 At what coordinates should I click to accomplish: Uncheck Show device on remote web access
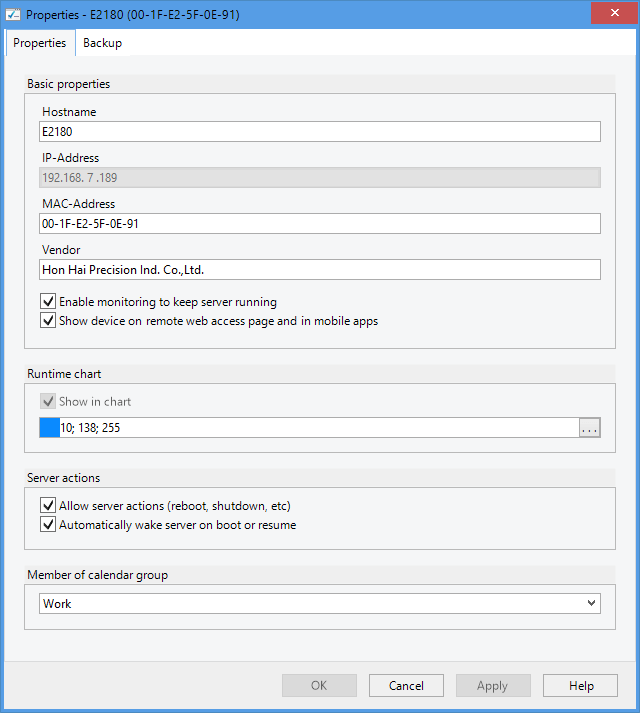tap(48, 321)
